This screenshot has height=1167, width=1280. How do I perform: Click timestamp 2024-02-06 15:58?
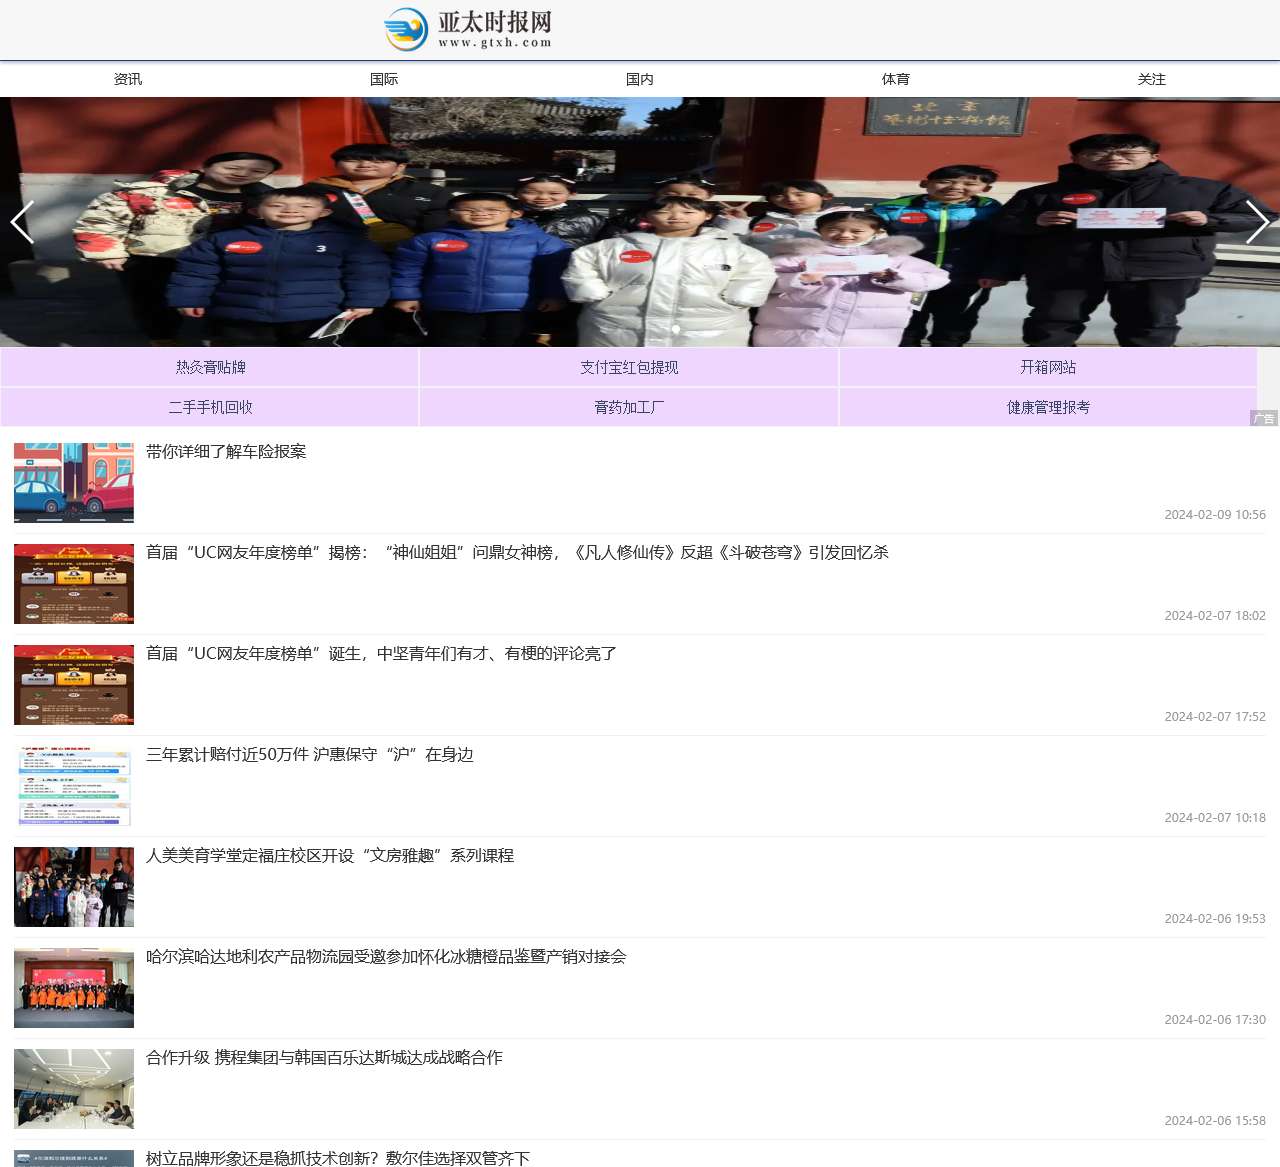point(1215,1121)
